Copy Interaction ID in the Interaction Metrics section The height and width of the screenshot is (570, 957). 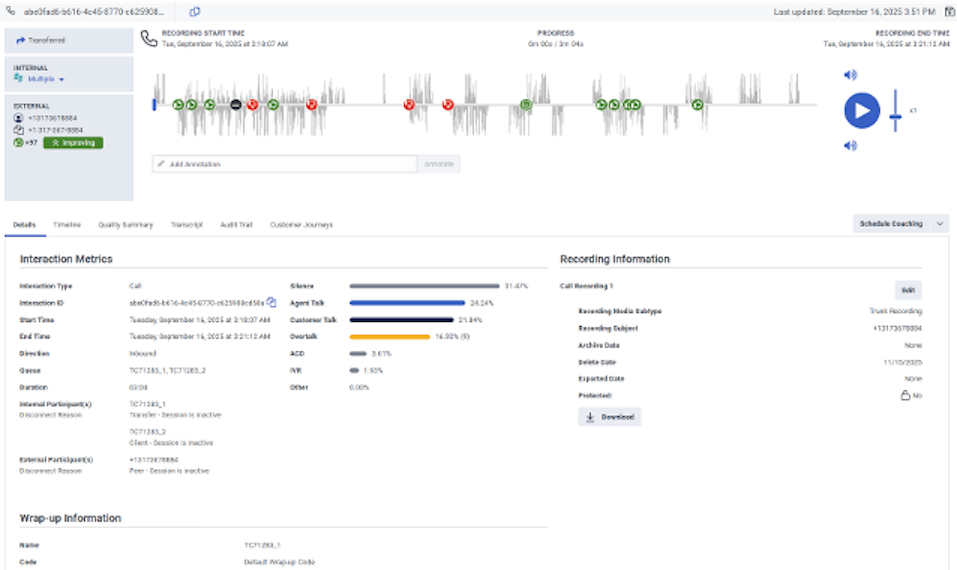pyautogui.click(x=271, y=301)
